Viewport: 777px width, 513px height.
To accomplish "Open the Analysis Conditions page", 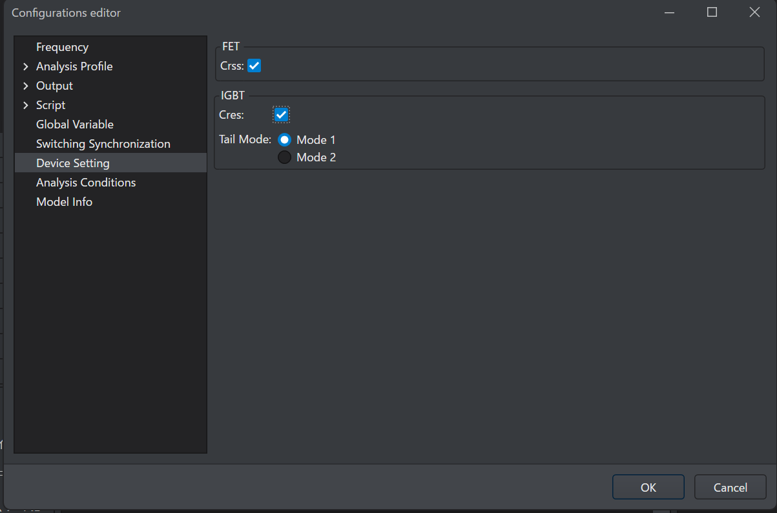I will (86, 182).
